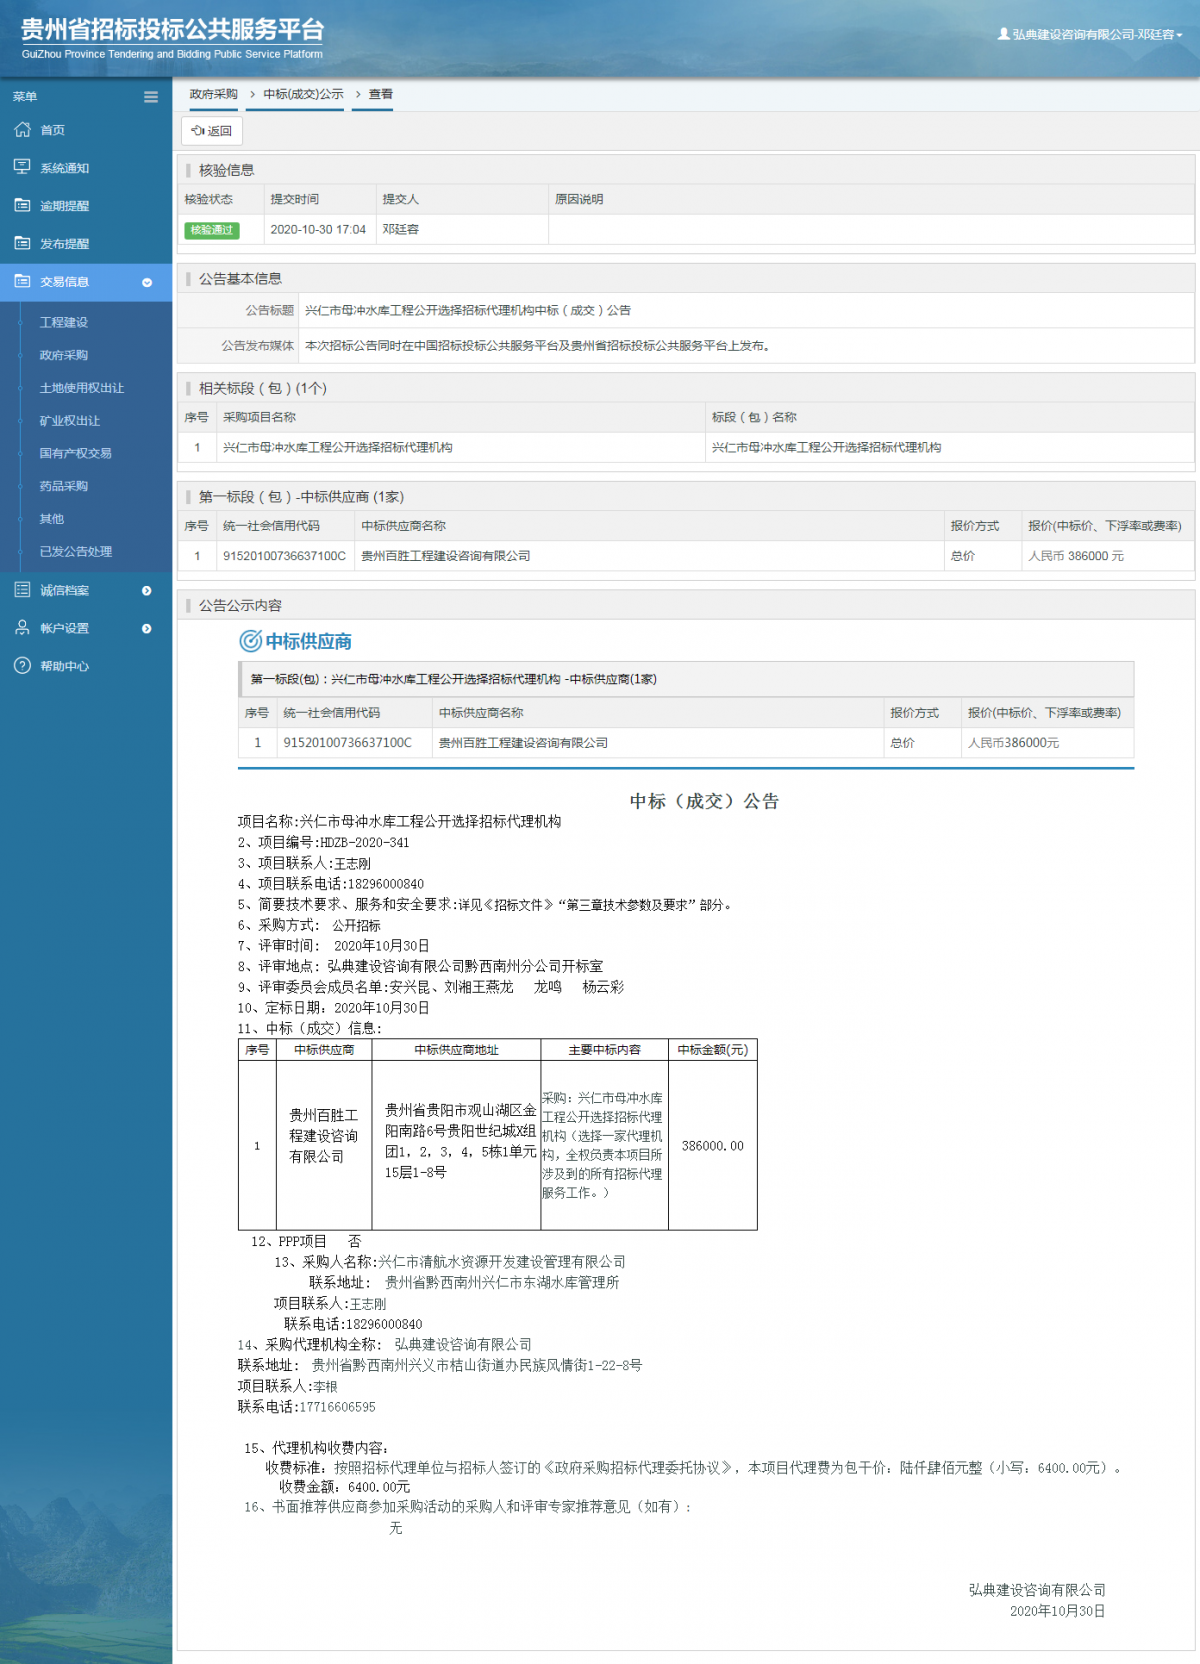
Task: Open 逾期提醒 in the sidebar
Action: 65,206
